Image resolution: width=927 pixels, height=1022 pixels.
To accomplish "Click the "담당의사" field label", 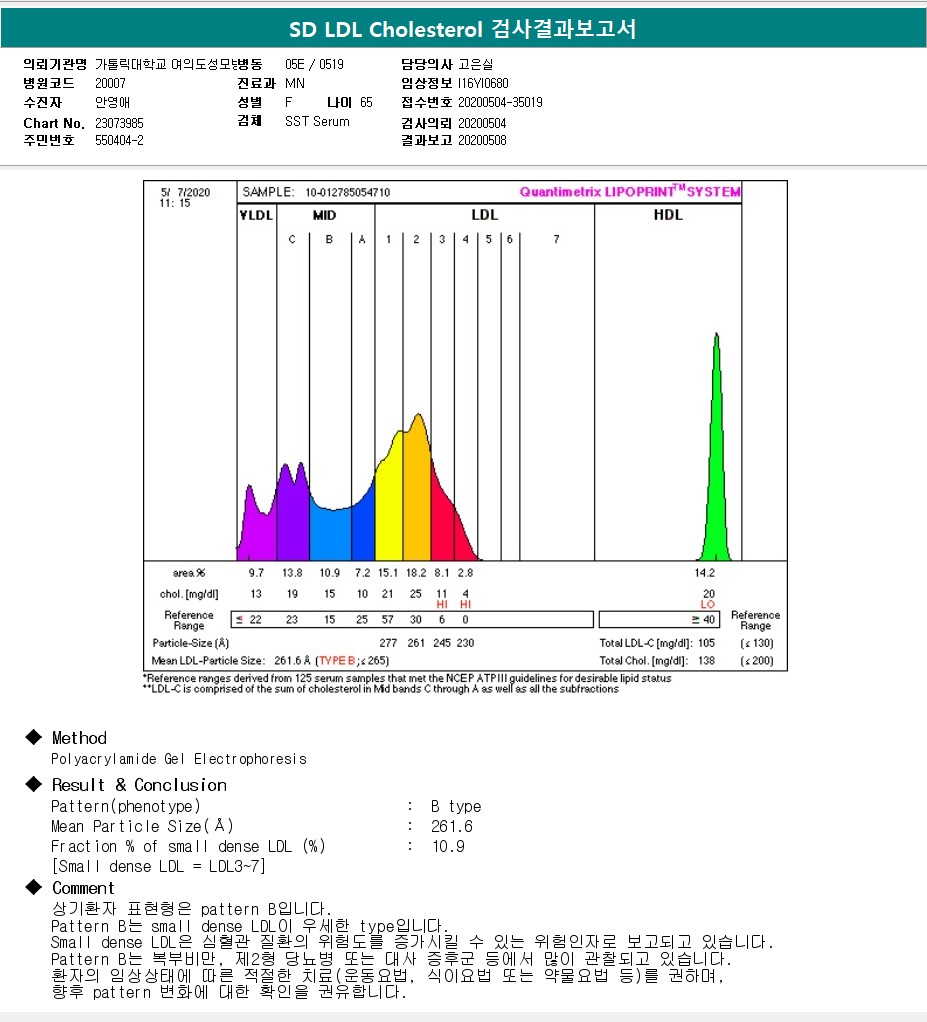I will 426,65.
